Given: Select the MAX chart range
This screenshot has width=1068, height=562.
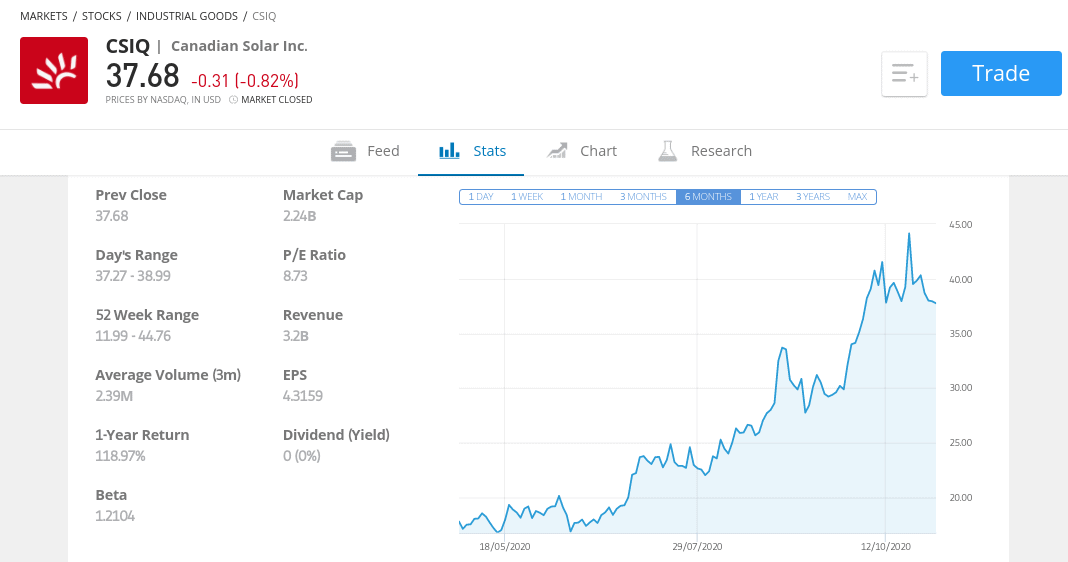Looking at the screenshot, I should pyautogui.click(x=858, y=197).
